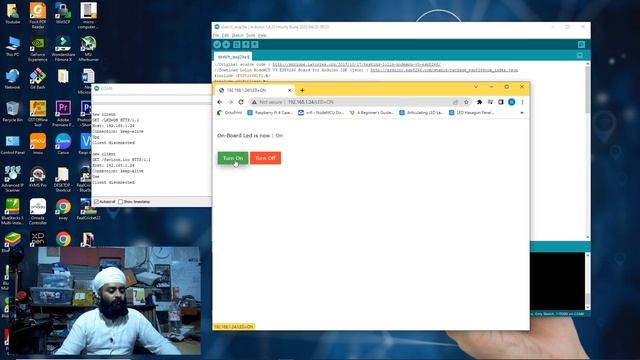Open the LED Hexagon Panel bookmark

tap(471, 113)
